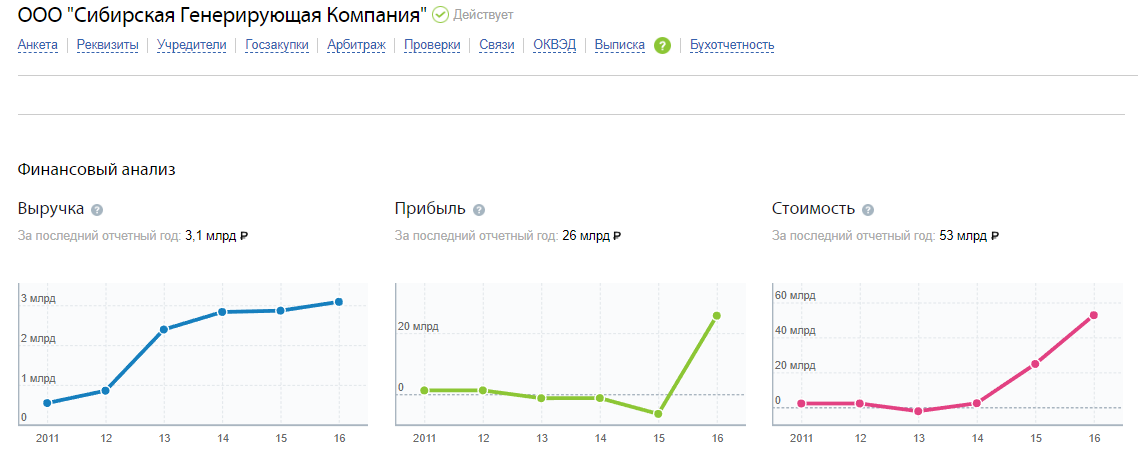The image size is (1138, 468).
Task: Open the Арбитраж section
Action: click(x=356, y=45)
